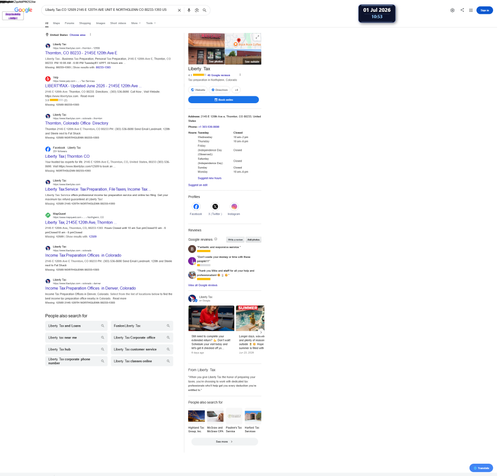Switch to the Forums tab
The height and width of the screenshot is (476, 500).
click(x=69, y=23)
